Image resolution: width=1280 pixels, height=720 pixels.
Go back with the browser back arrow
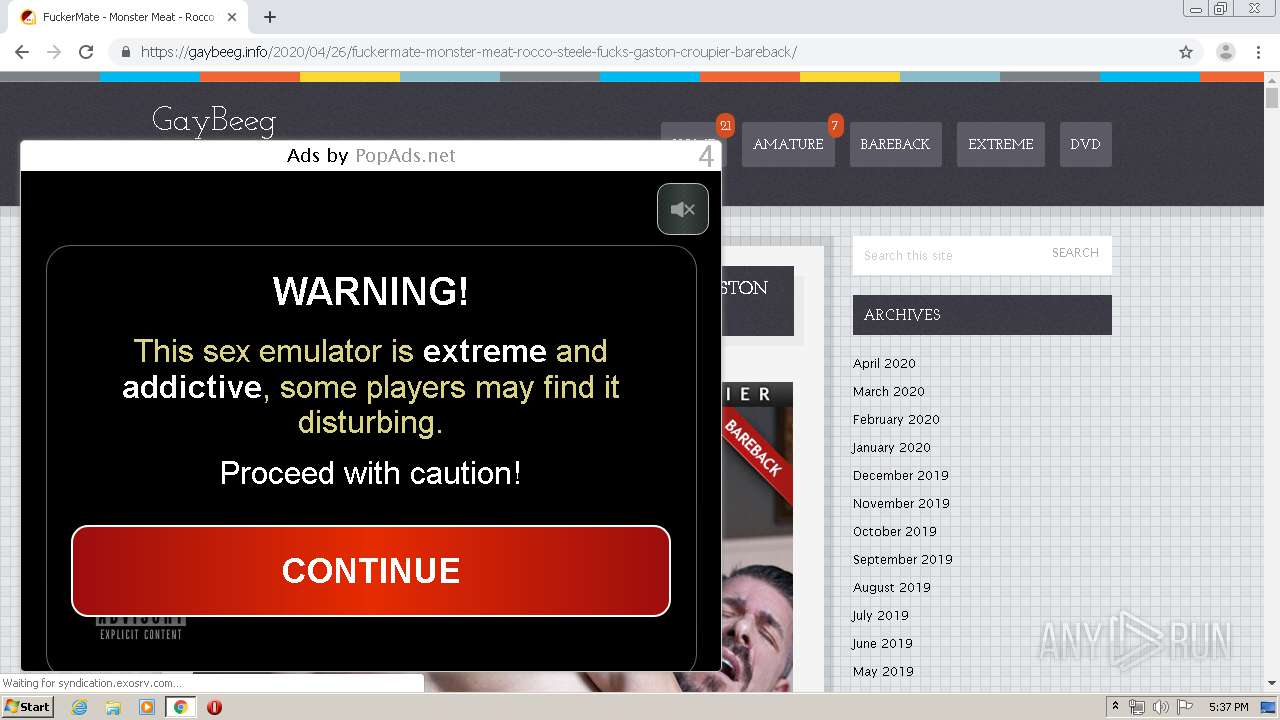pyautogui.click(x=22, y=52)
